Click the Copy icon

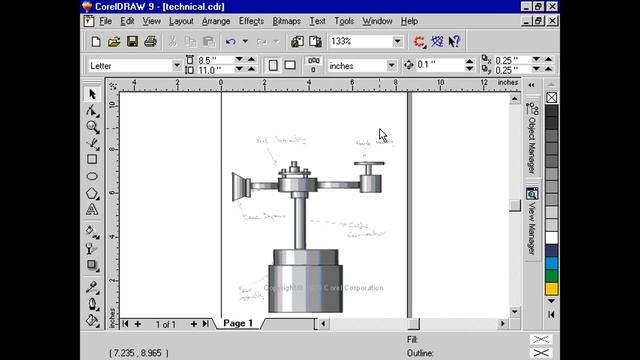click(x=190, y=42)
